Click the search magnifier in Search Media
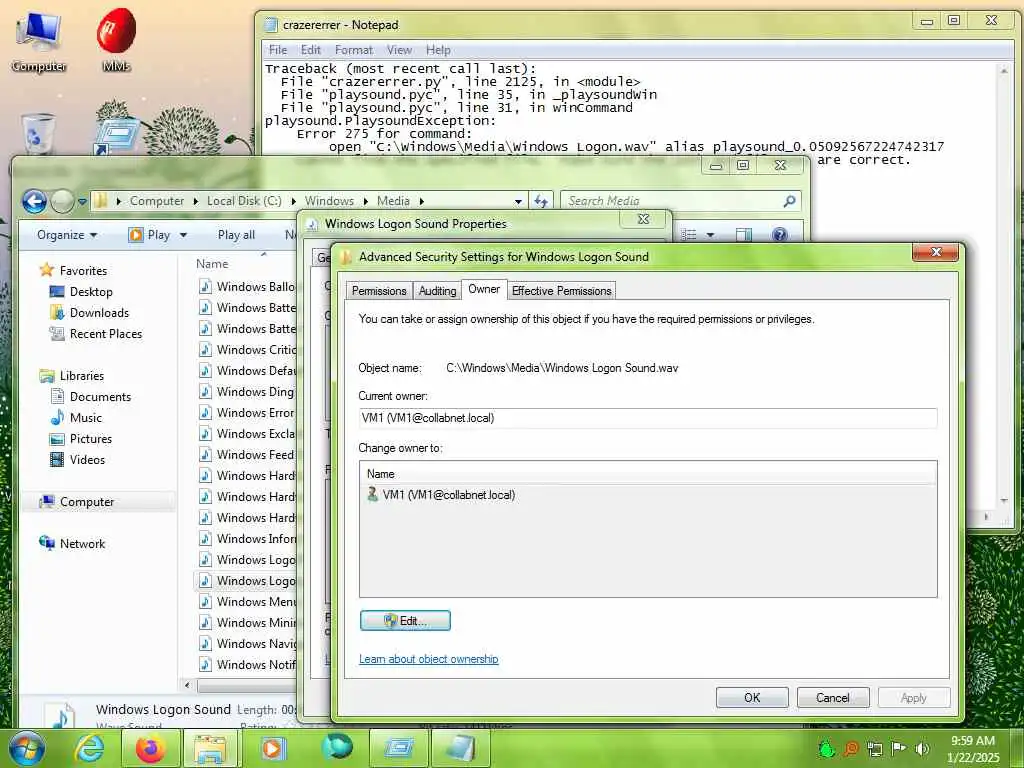 [790, 201]
